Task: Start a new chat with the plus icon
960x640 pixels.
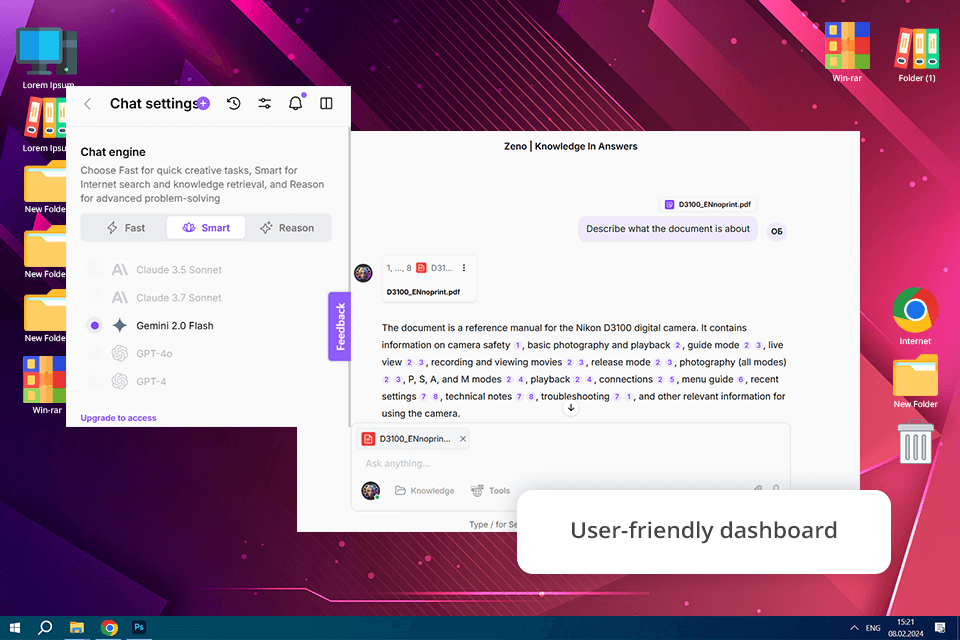Action: coord(203,104)
